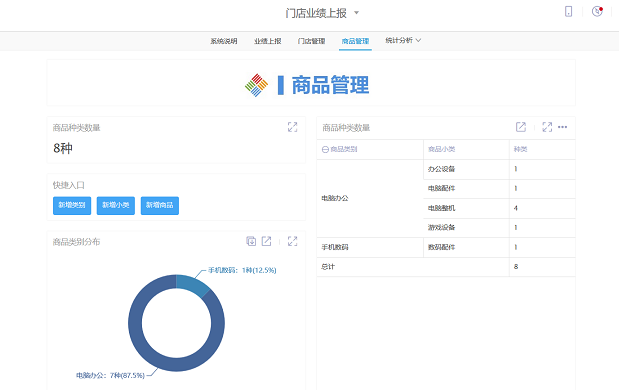Click the 手机数码: 1种(12.5%) chart label

click(x=242, y=270)
